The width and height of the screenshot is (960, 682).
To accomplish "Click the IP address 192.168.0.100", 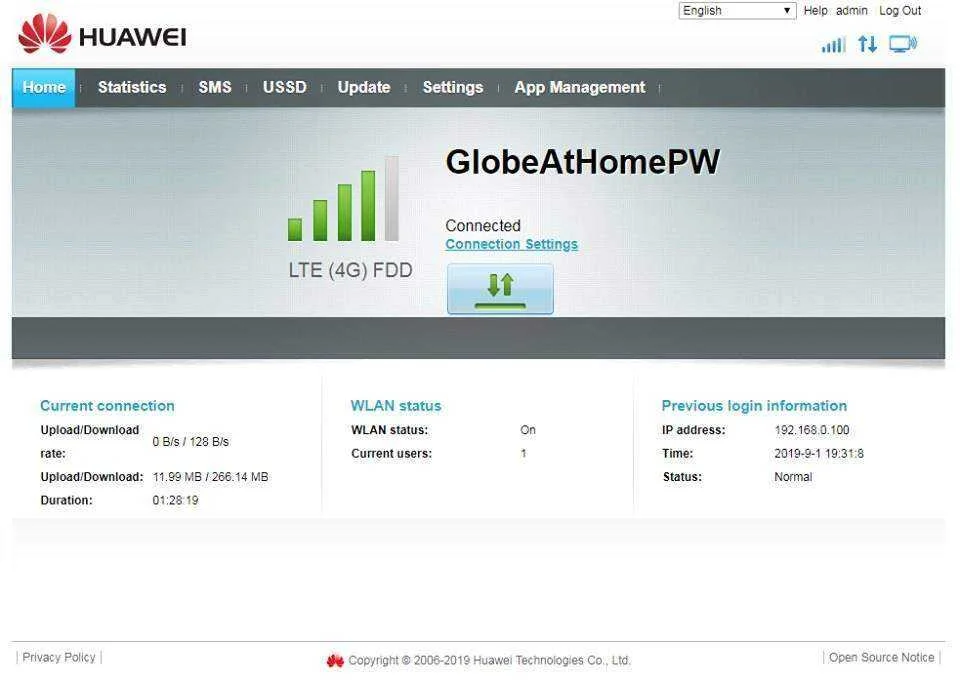I will coord(812,430).
